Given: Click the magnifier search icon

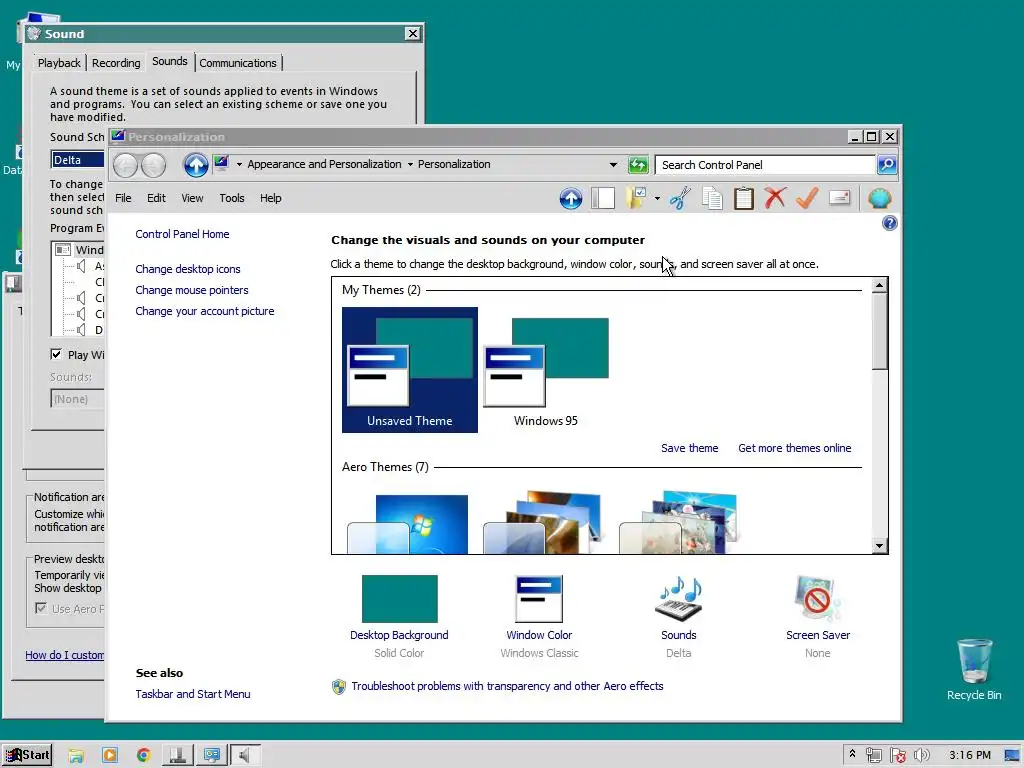Looking at the screenshot, I should coord(887,165).
